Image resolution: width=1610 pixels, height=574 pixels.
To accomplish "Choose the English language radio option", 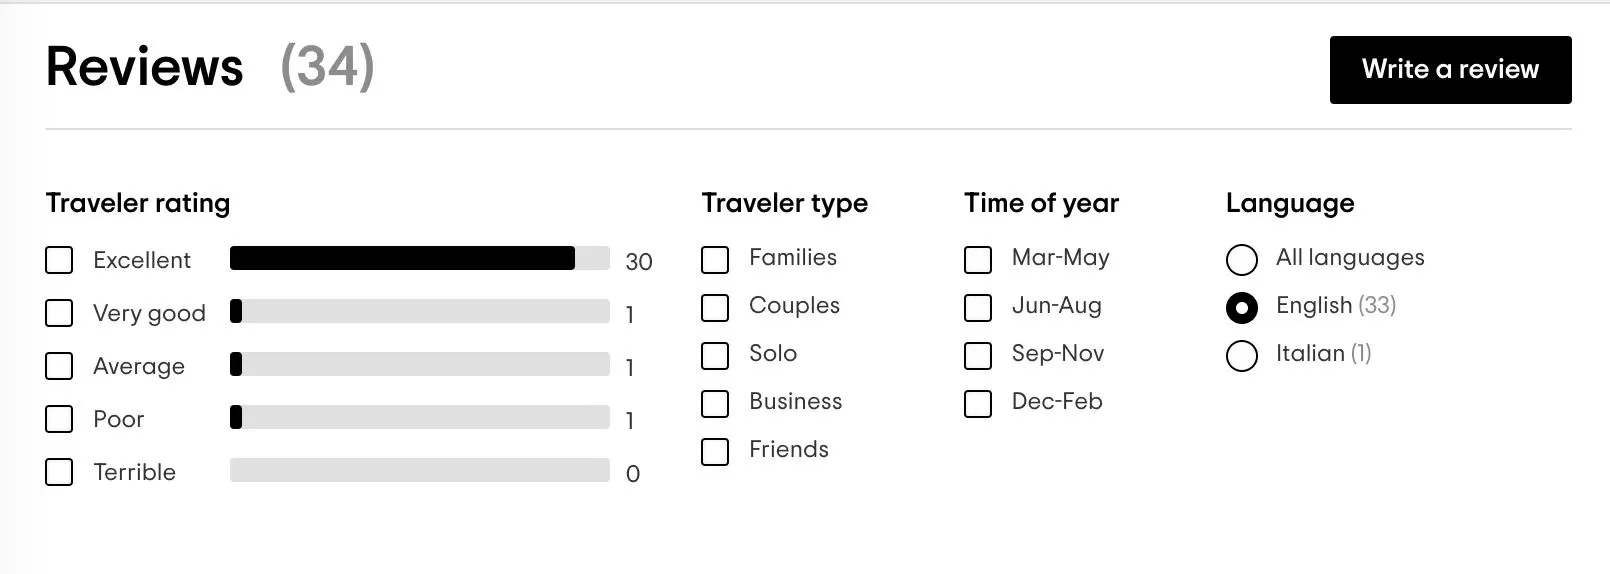I will (1242, 308).
